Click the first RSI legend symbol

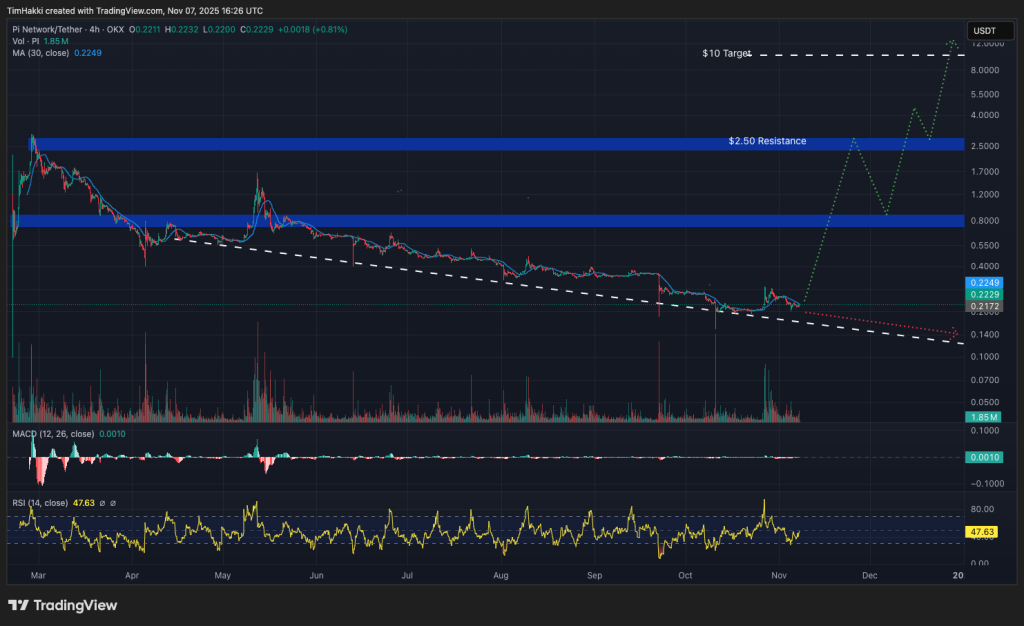pos(102,503)
